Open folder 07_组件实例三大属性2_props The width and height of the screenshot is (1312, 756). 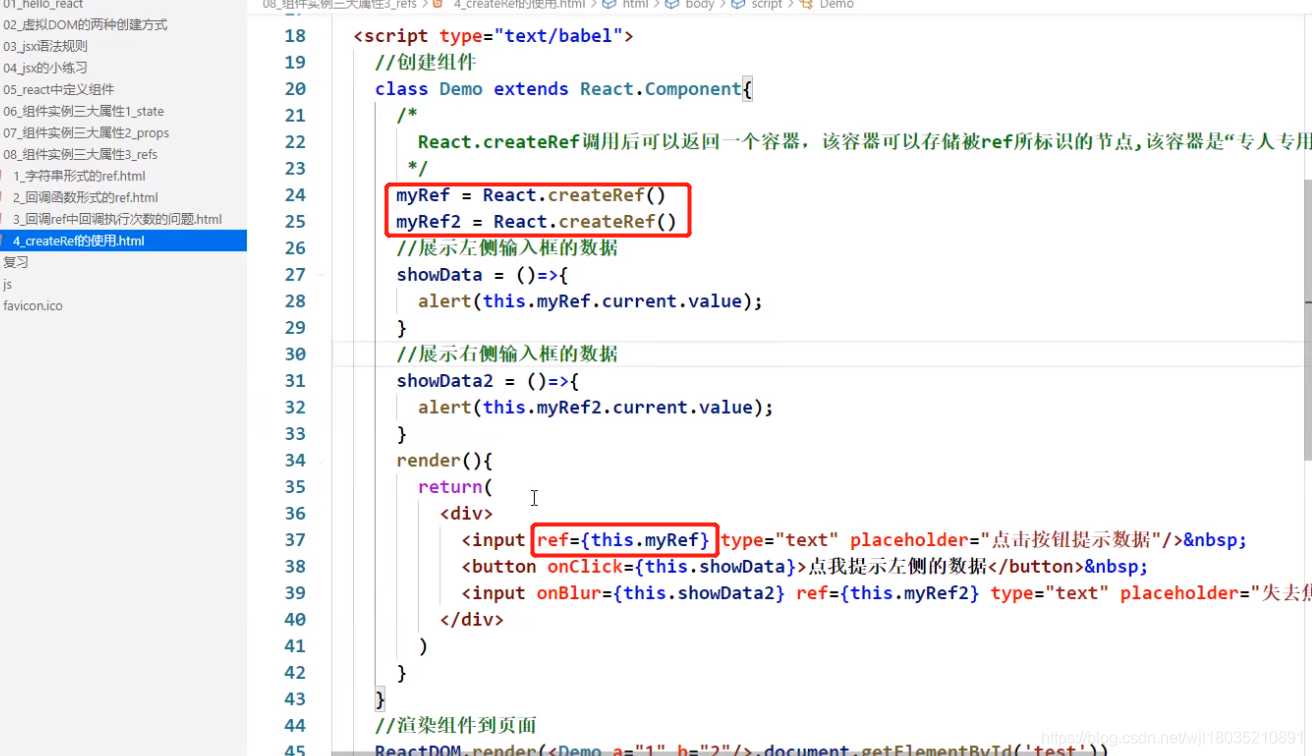tap(86, 133)
